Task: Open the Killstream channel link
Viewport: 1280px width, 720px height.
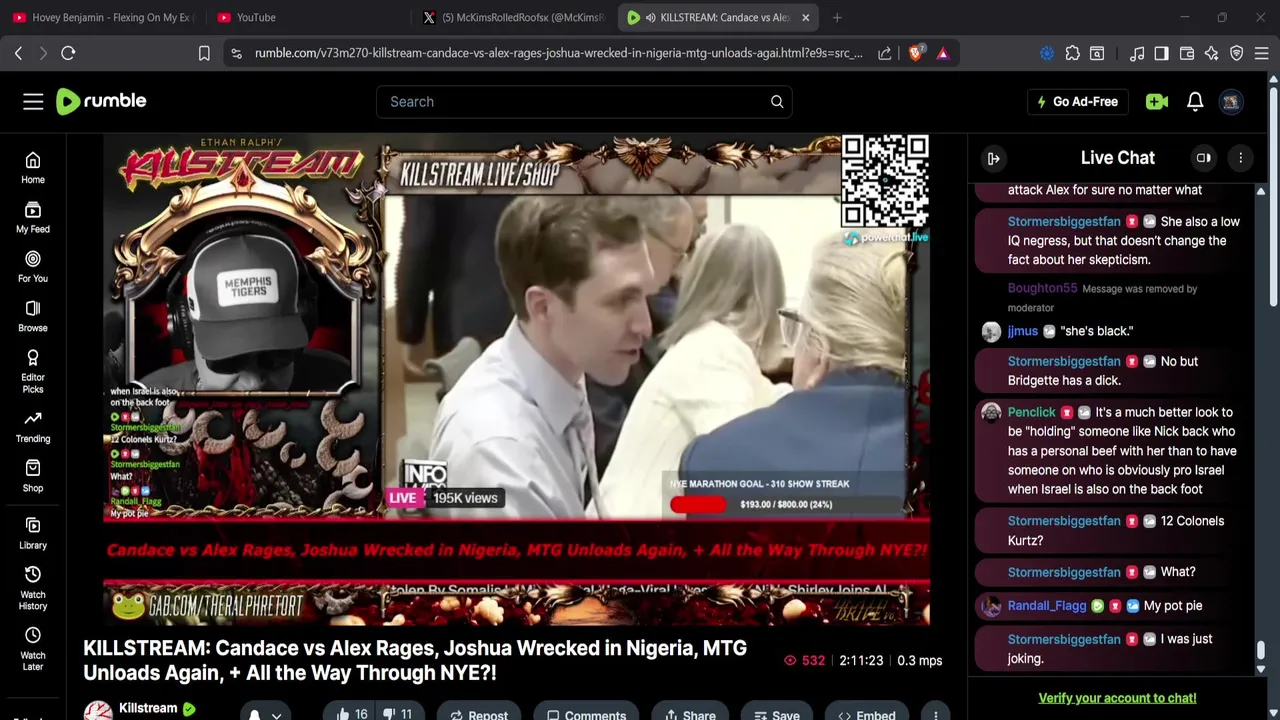Action: 148,708
